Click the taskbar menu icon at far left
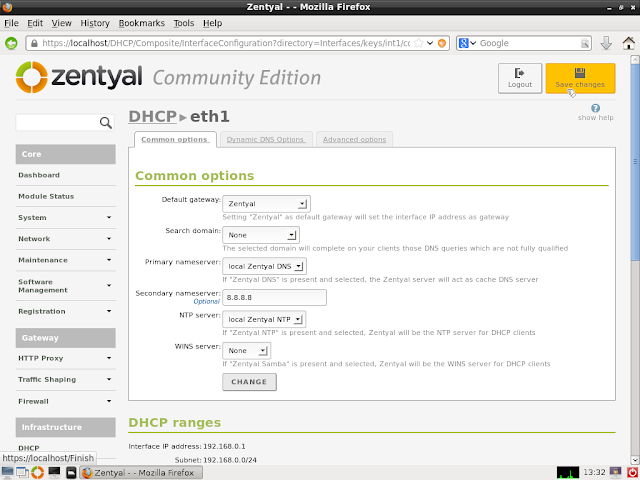640x480 pixels. (7, 473)
